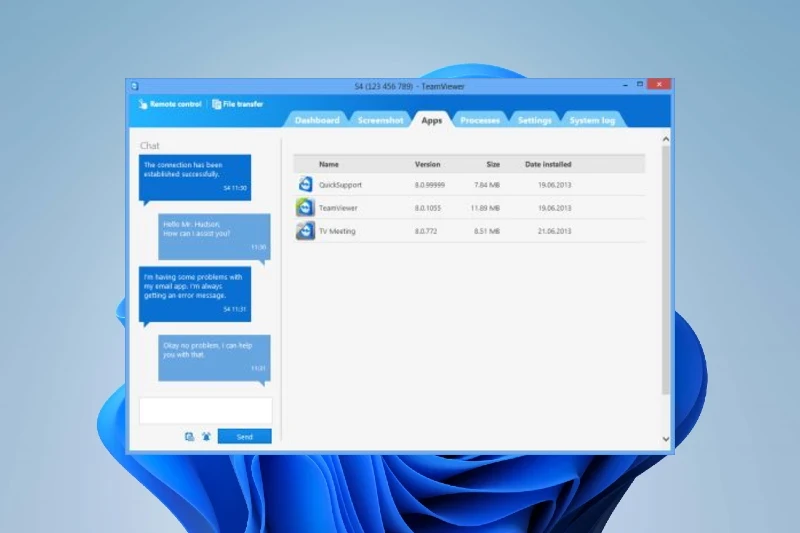Click the 'connection has been established' chat bubble
This screenshot has height=533, width=800.
pos(195,177)
